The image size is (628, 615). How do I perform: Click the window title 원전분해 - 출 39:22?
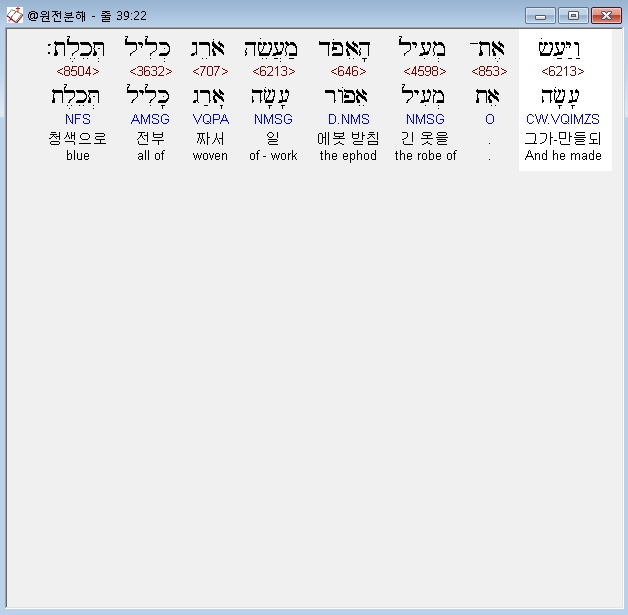(87, 16)
